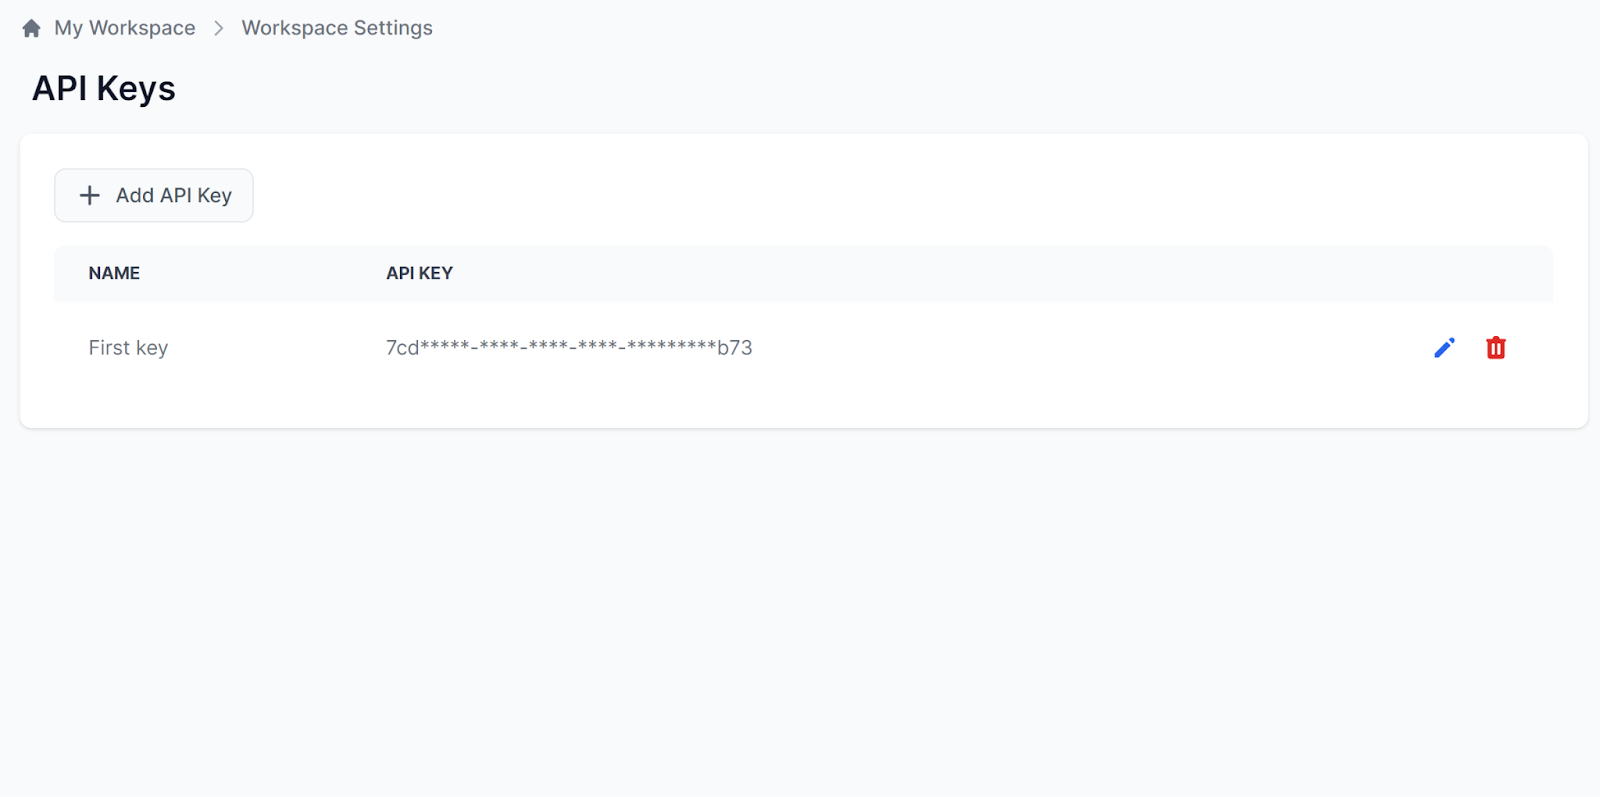Click the pencil icon to rename First key
Viewport: 1600px width, 797px height.
(1443, 347)
